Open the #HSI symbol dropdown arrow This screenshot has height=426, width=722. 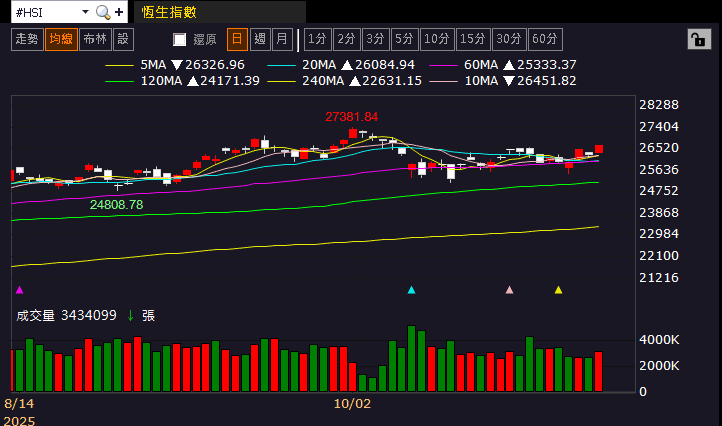(x=85, y=12)
